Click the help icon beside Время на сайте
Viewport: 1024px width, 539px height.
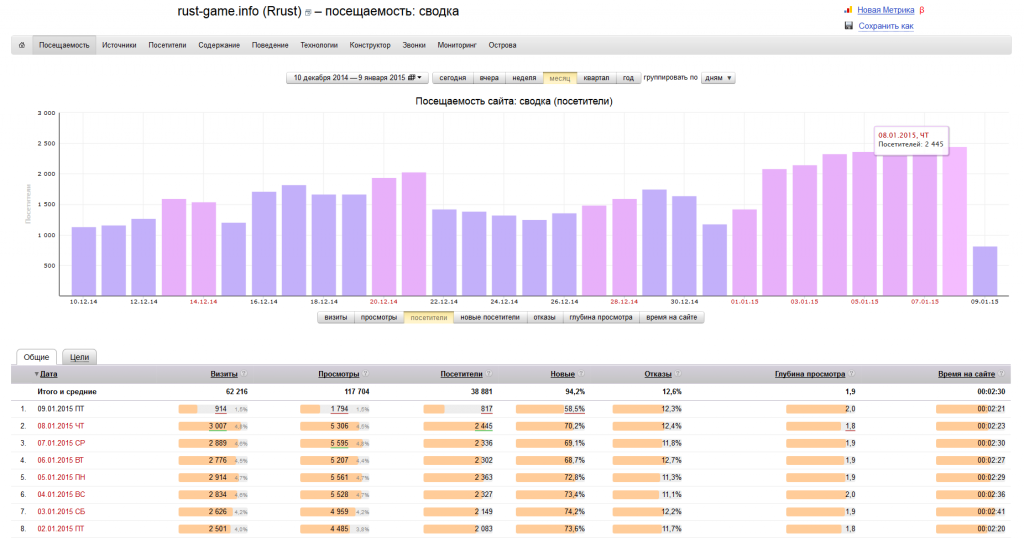click(1001, 374)
